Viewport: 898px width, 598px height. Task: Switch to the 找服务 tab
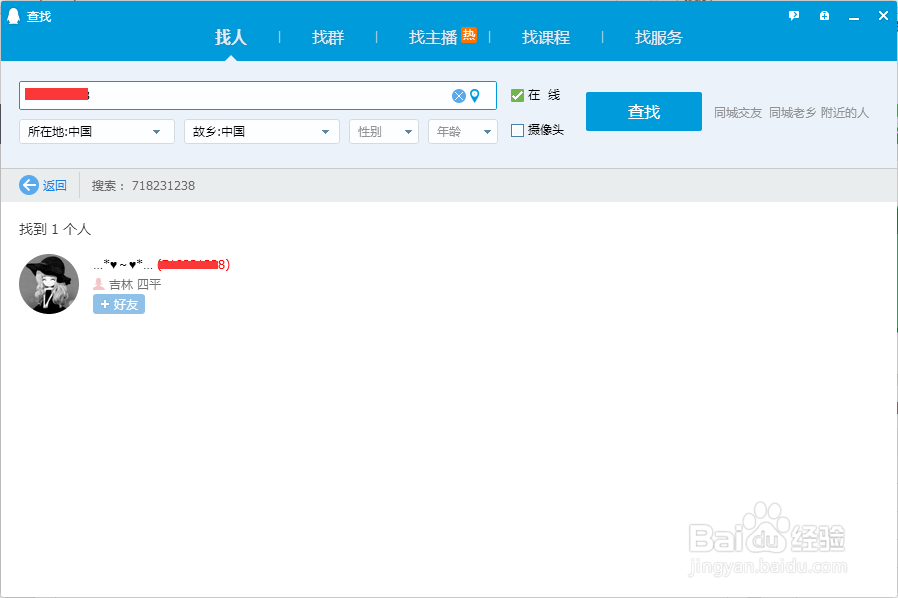pos(659,37)
